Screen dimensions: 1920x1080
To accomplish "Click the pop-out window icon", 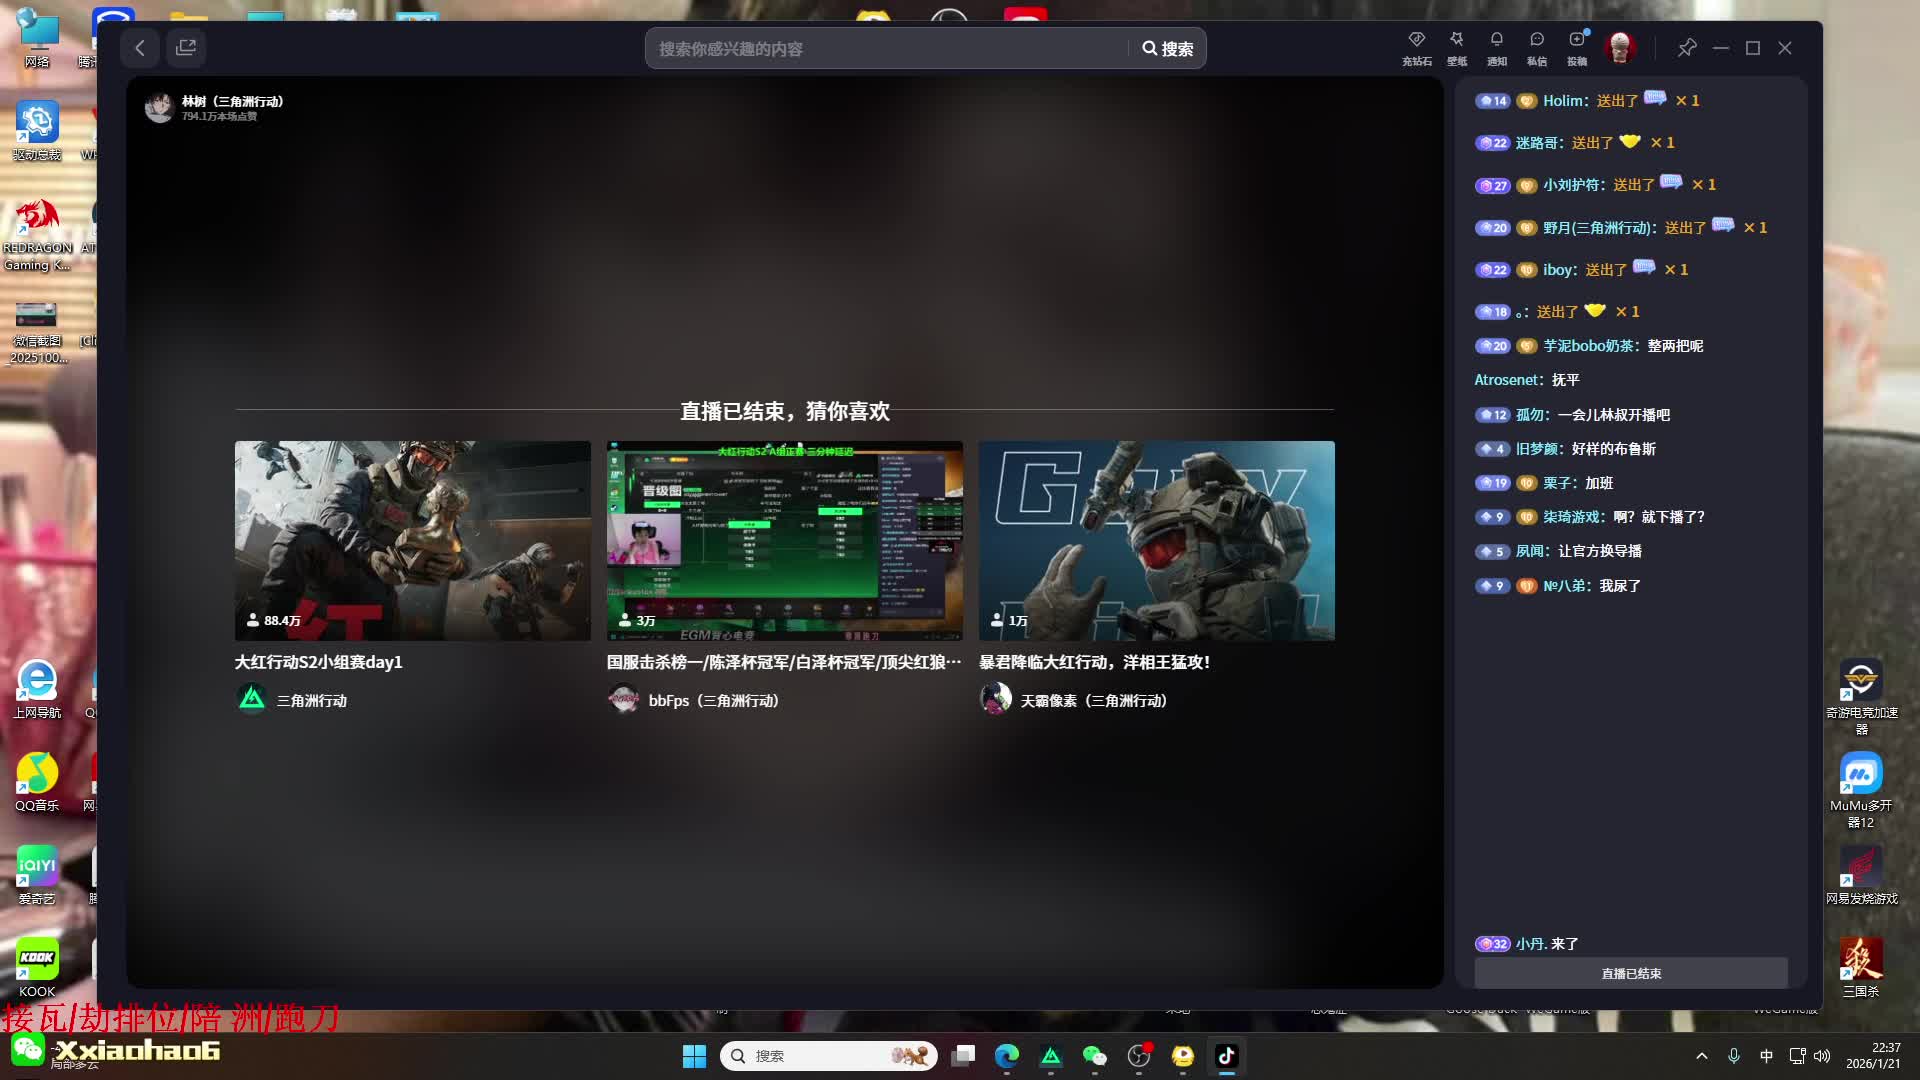I will (186, 48).
